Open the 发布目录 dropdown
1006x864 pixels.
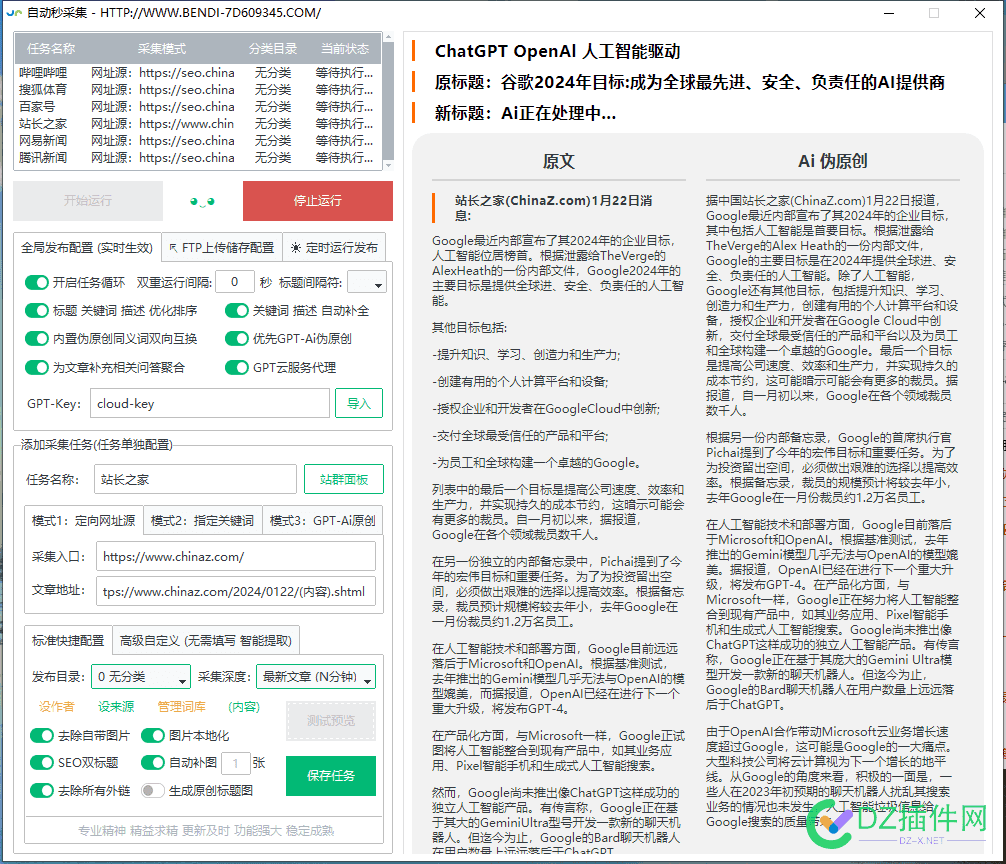pos(141,677)
